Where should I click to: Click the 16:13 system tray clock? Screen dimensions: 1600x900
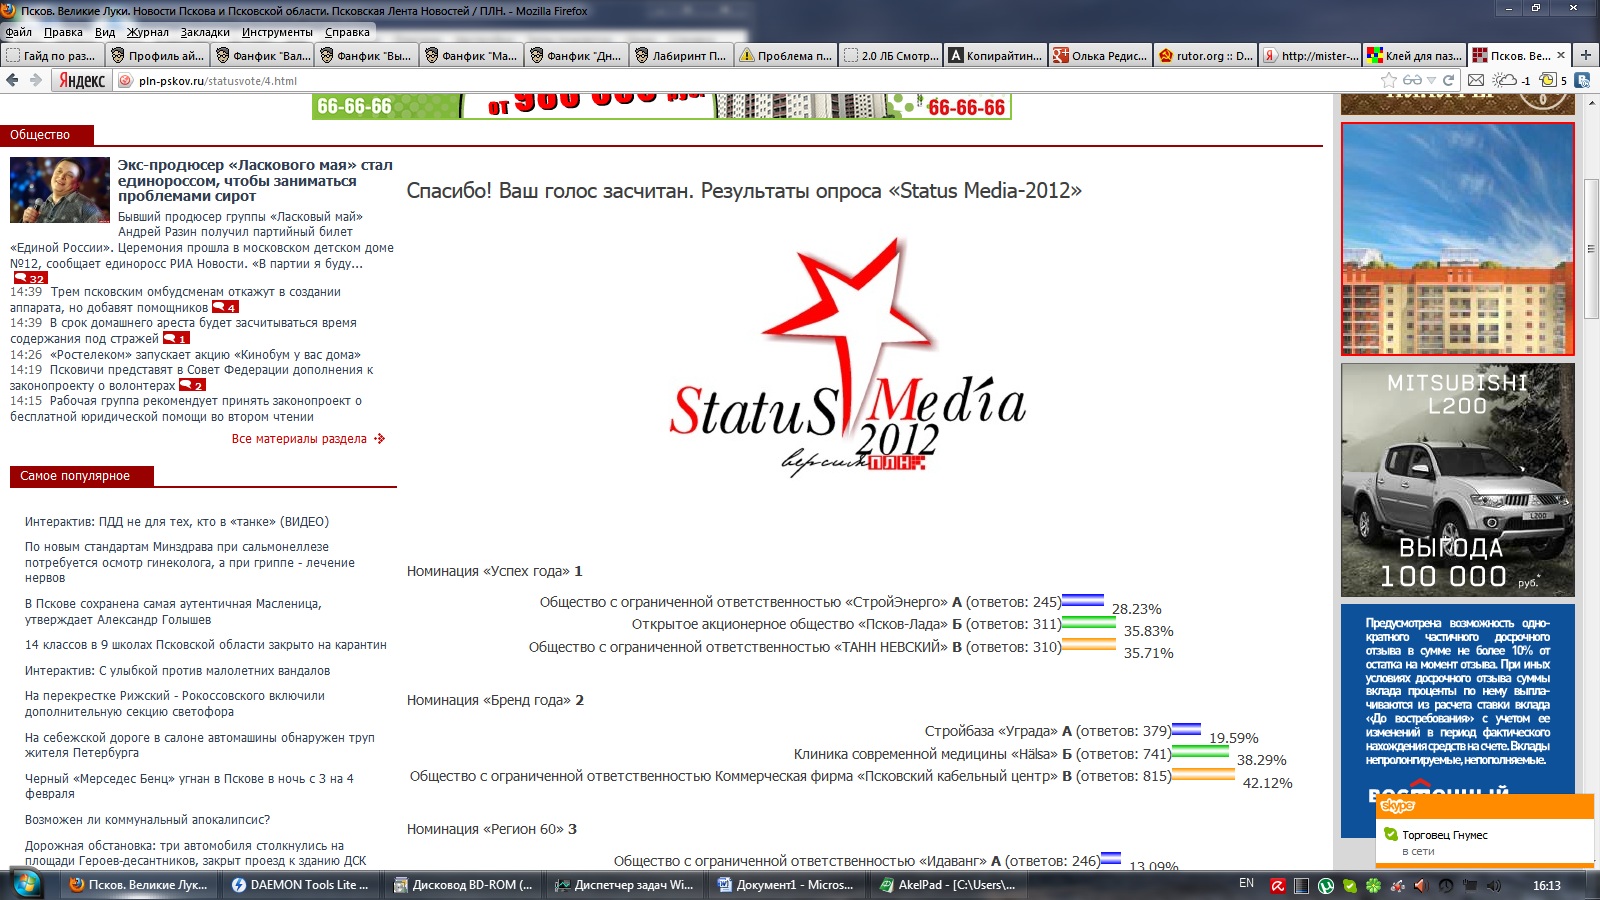coord(1547,885)
